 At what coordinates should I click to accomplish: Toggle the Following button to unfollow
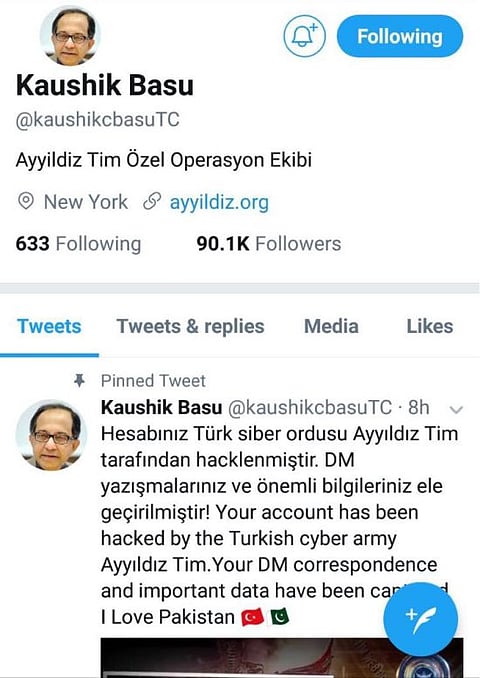(400, 36)
